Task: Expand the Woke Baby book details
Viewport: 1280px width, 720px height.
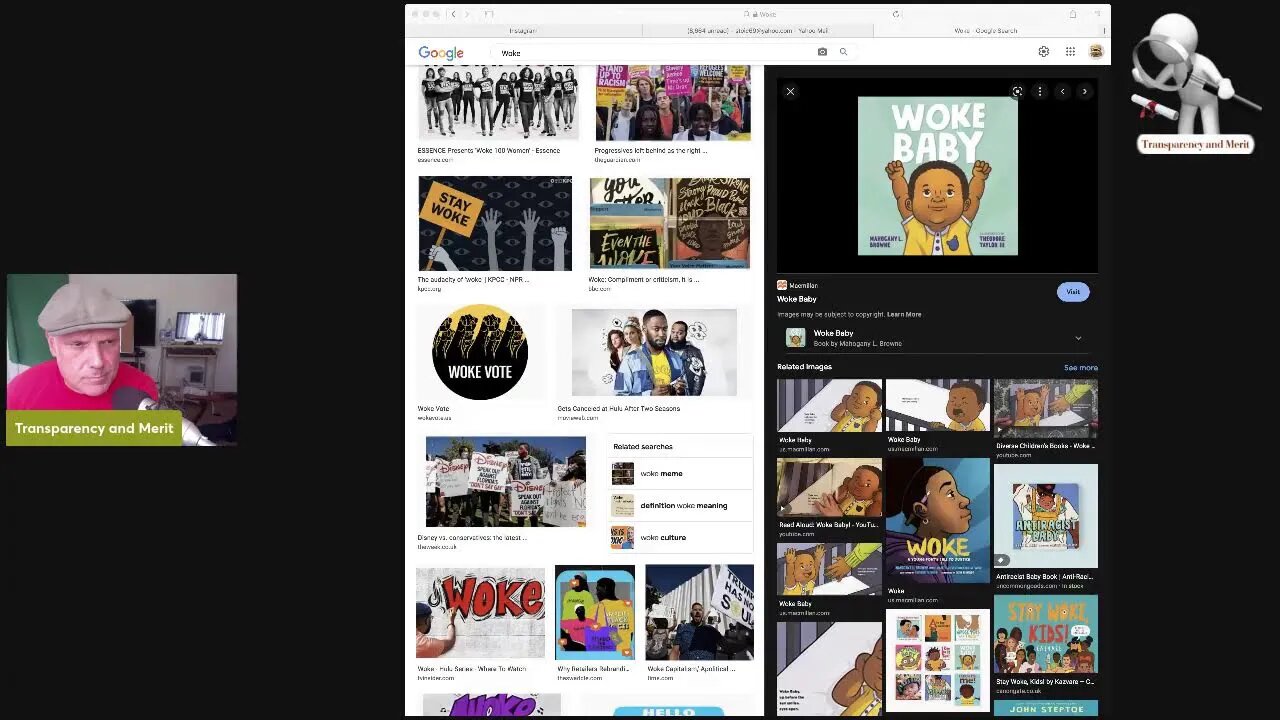Action: click(x=1078, y=338)
